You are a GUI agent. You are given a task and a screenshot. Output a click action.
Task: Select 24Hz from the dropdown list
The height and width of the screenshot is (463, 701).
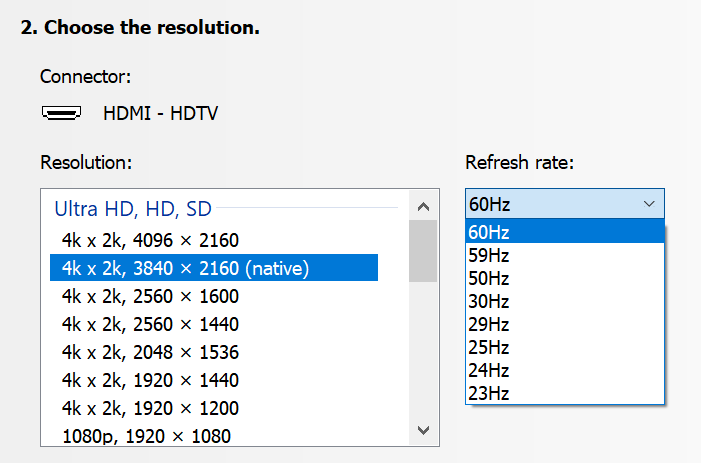[x=564, y=370]
